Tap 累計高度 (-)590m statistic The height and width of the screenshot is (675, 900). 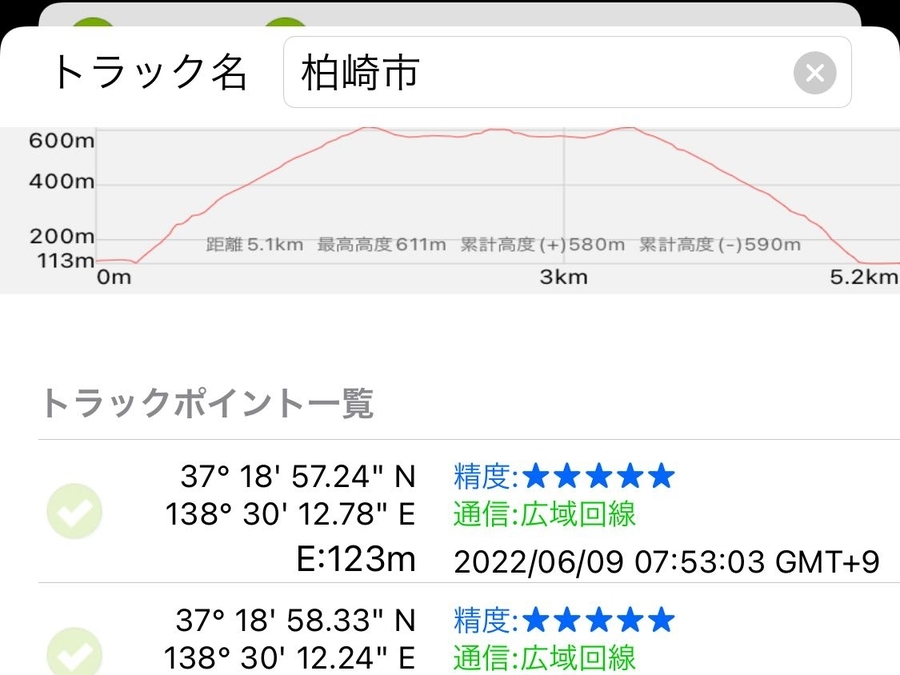720,245
